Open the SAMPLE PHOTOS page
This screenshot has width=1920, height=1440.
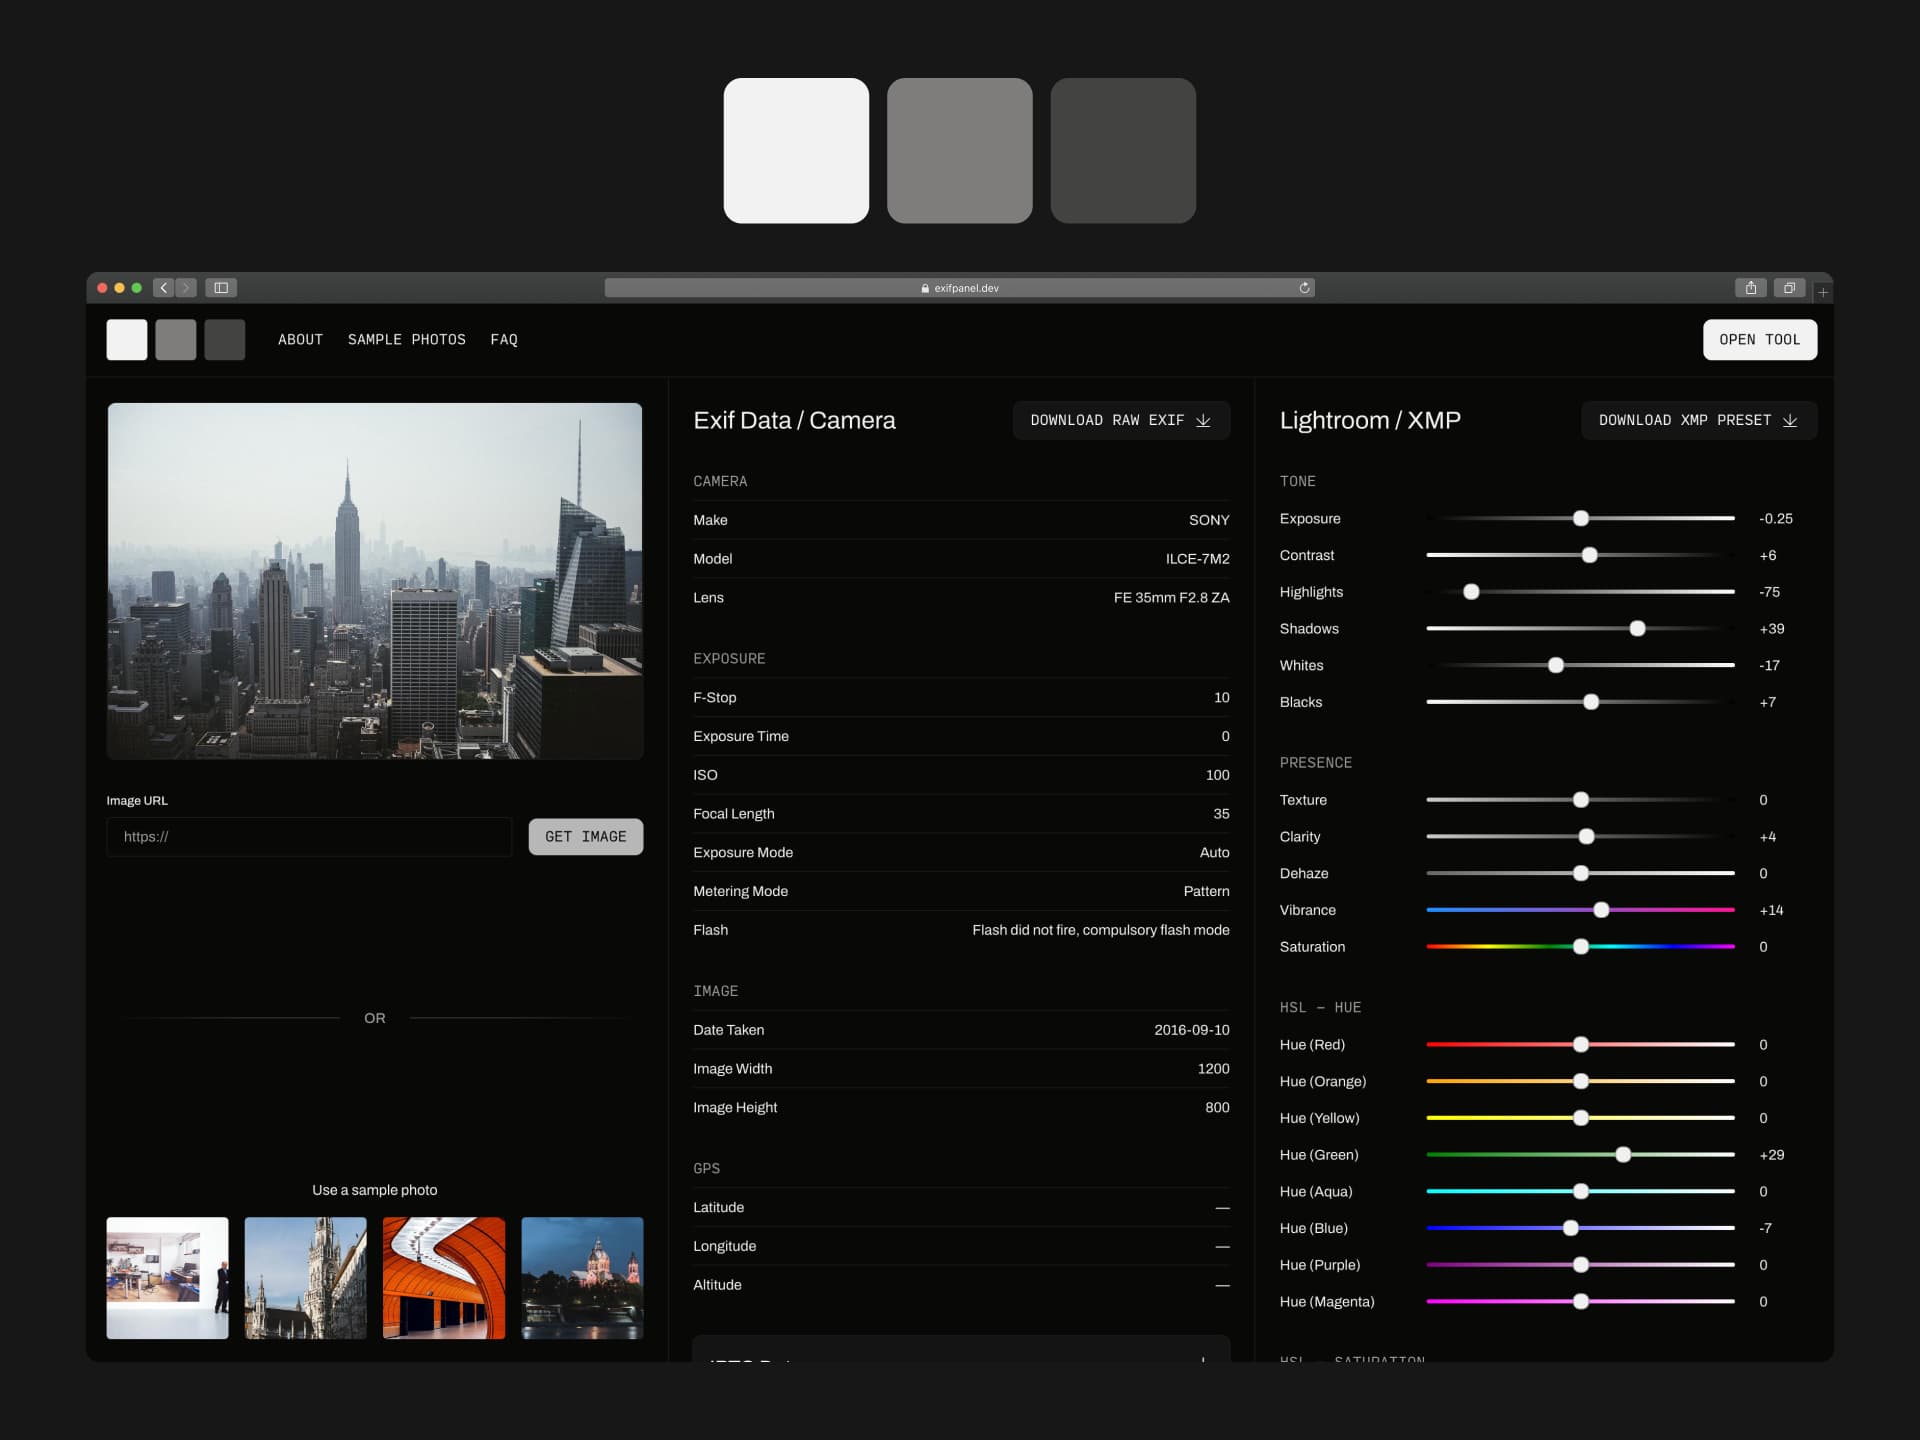pos(406,339)
